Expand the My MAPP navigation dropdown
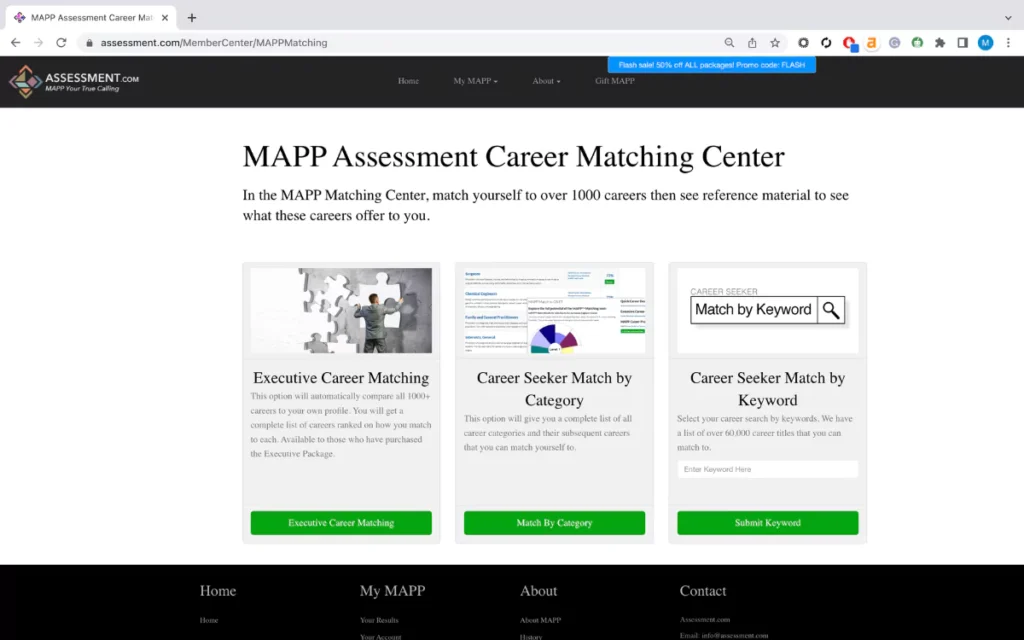1024x640 pixels. (x=475, y=81)
